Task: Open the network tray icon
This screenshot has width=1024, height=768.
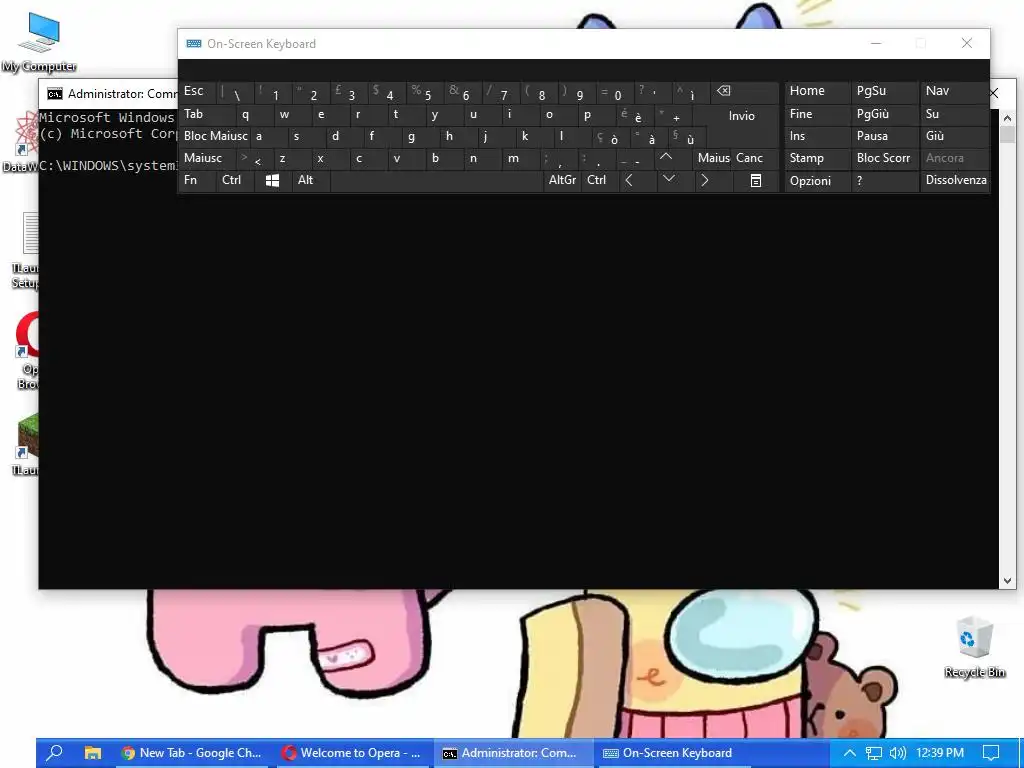Action: pyautogui.click(x=873, y=753)
